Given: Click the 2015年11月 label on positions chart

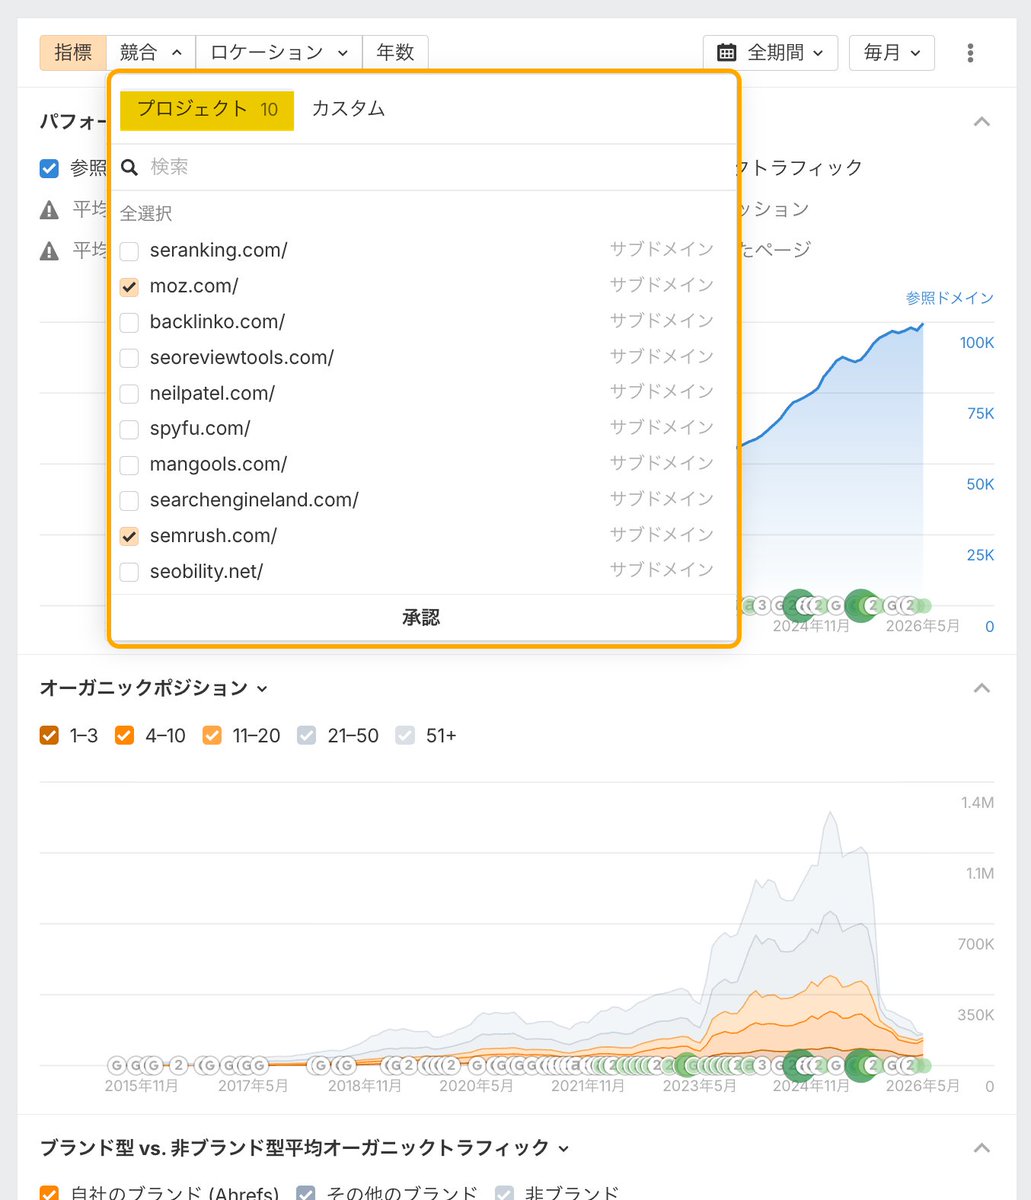Looking at the screenshot, I should pos(142,1086).
